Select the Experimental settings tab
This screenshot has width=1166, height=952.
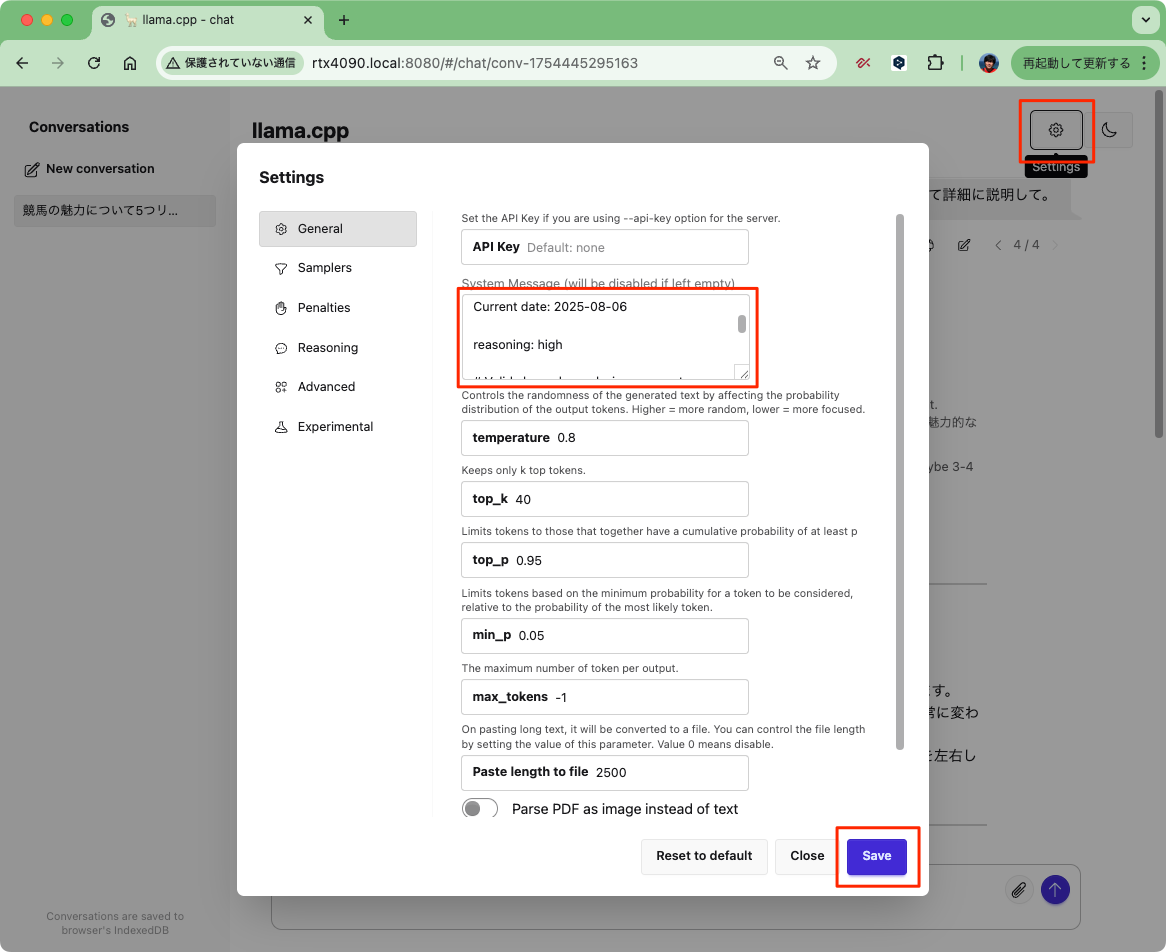coord(338,427)
